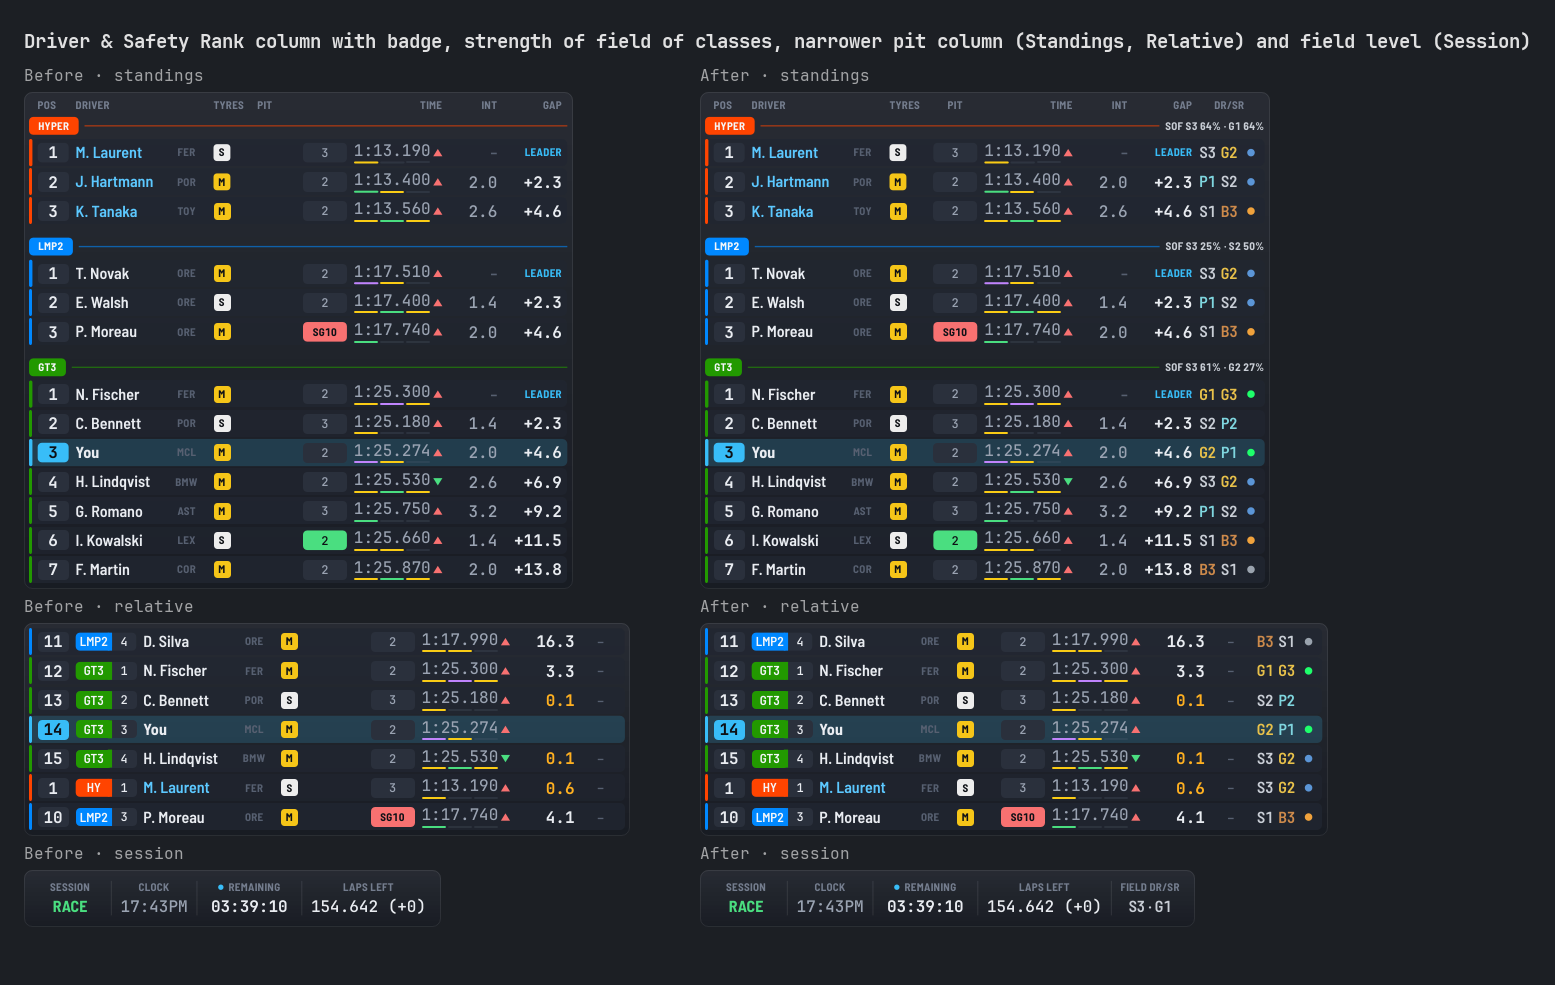
Task: Click P. Moreau's SG10 penalty badge in Before standings
Action: pos(325,332)
